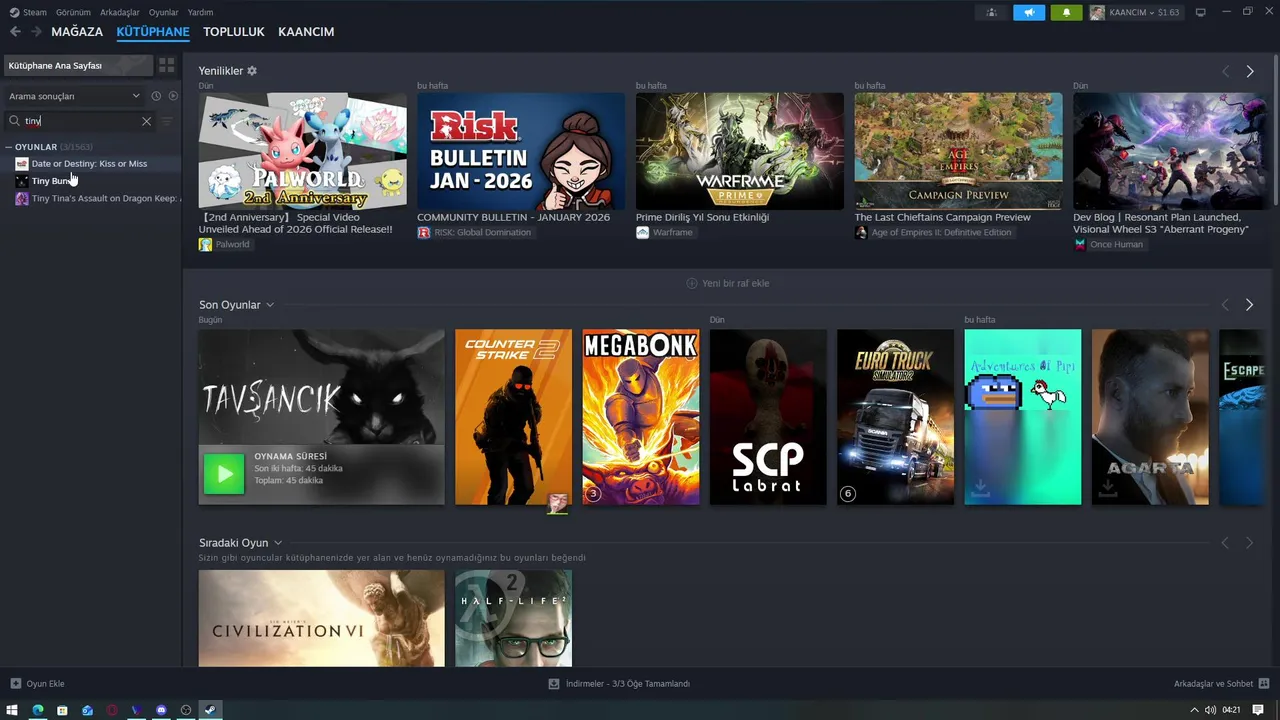This screenshot has width=1280, height=720.
Task: Open the Arama sonuçları dropdown
Action: 74,96
